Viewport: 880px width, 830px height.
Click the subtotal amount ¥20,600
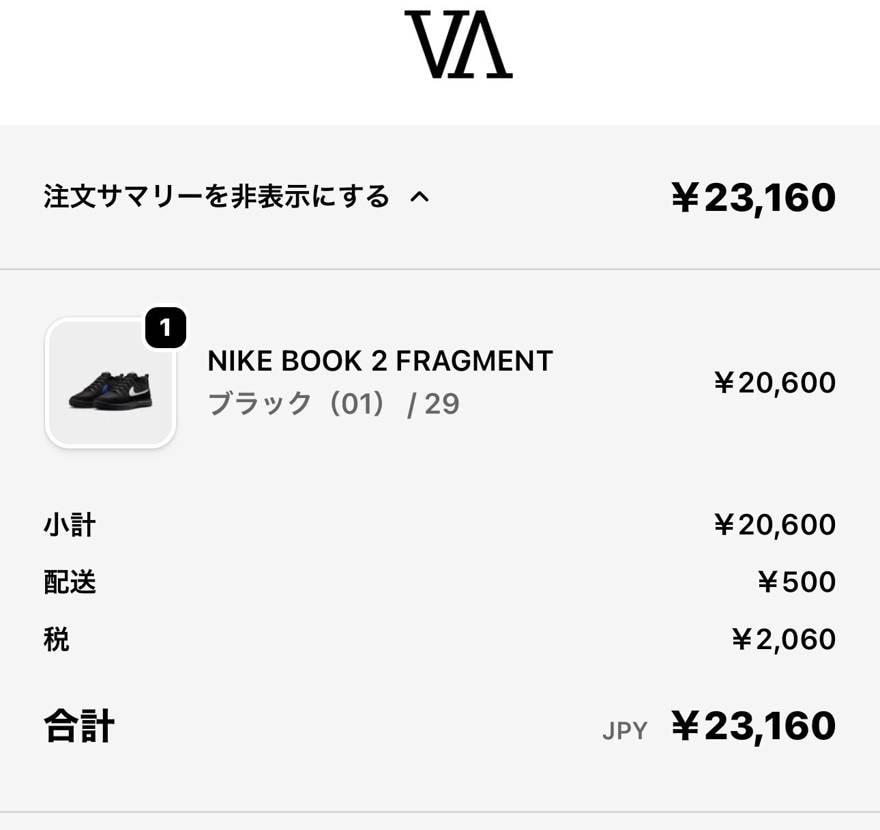[775, 524]
